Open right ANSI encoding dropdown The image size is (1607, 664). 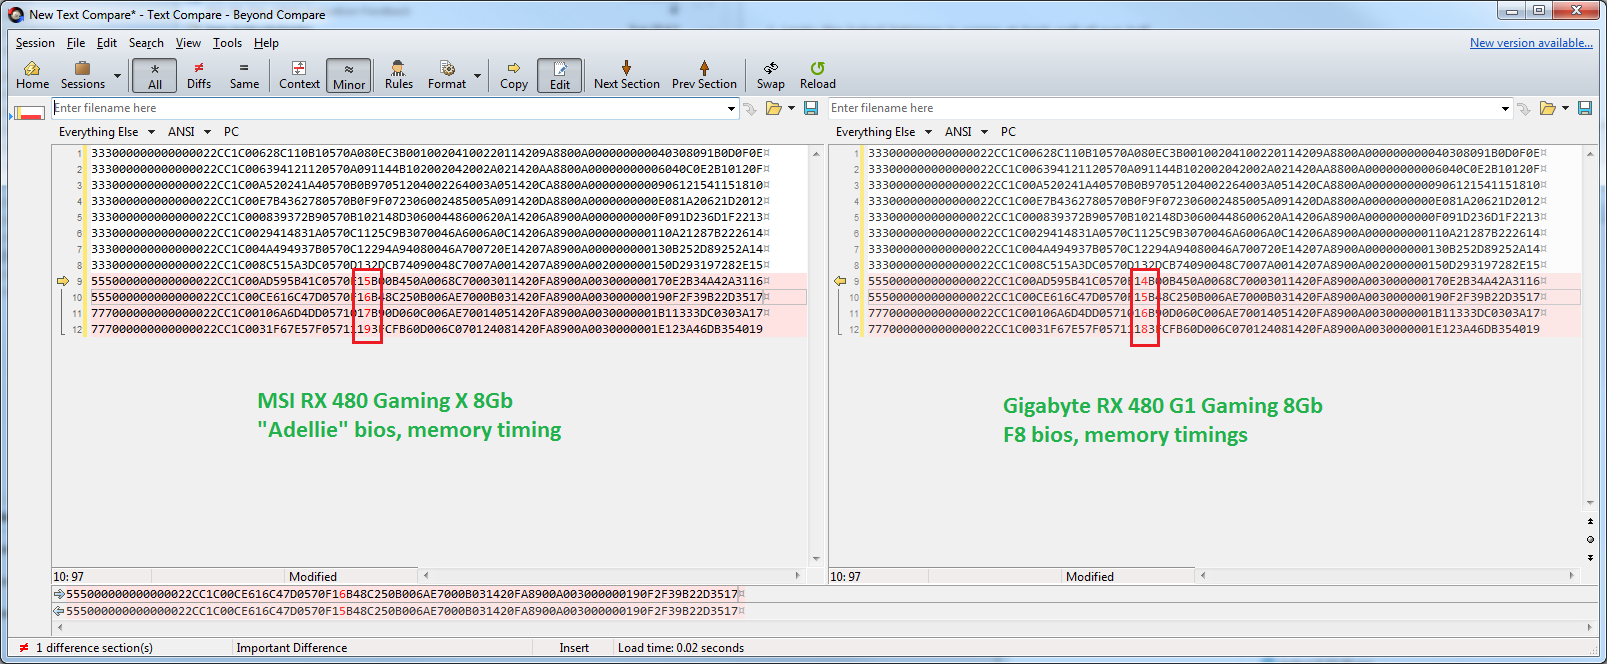(x=966, y=132)
